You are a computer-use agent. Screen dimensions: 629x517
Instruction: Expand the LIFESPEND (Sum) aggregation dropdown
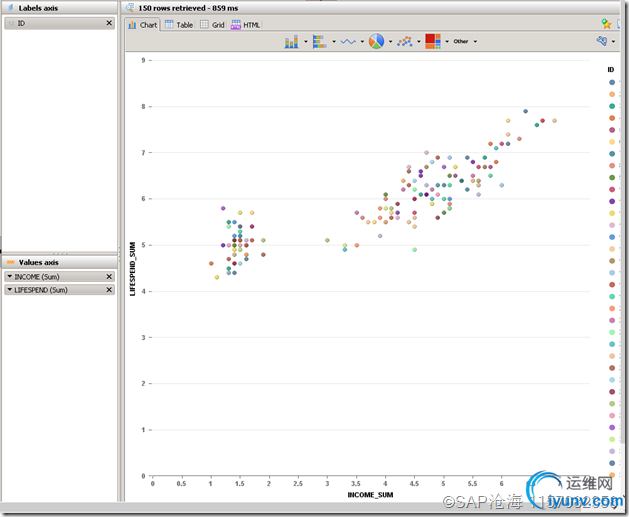click(10, 290)
